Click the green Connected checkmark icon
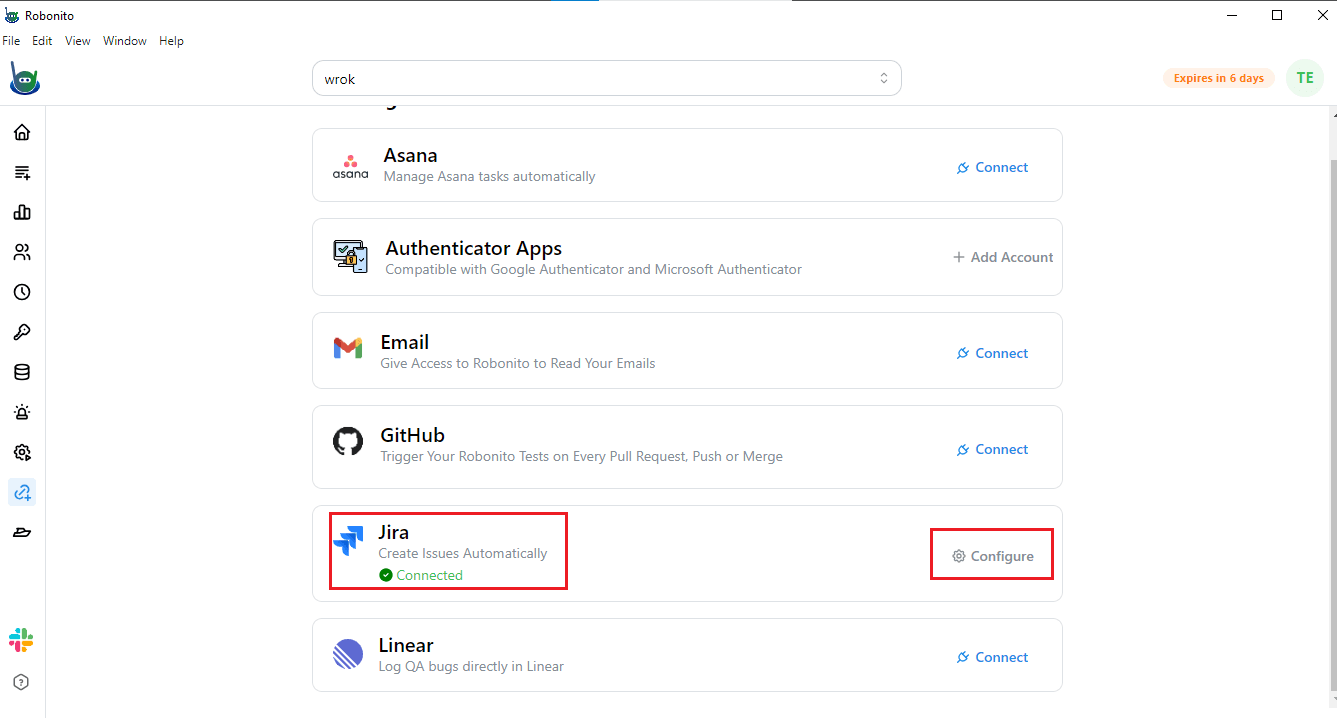 click(386, 575)
